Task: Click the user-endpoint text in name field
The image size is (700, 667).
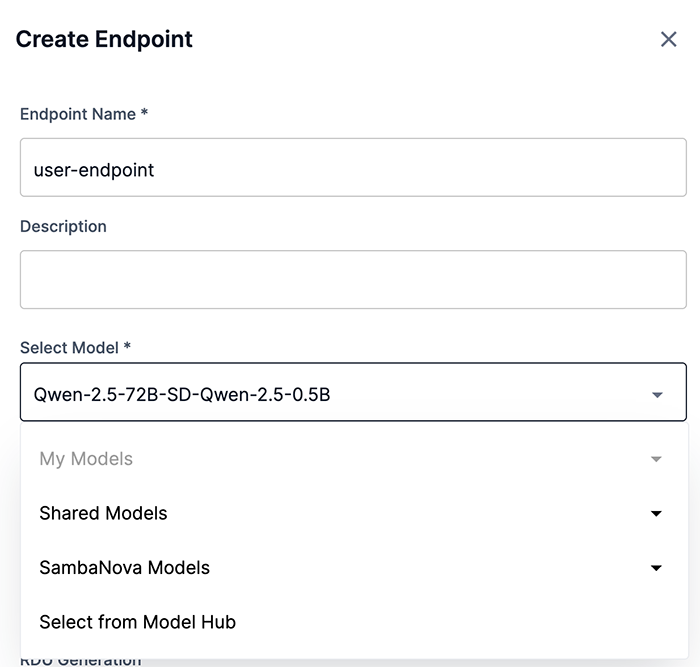Action: [x=94, y=170]
